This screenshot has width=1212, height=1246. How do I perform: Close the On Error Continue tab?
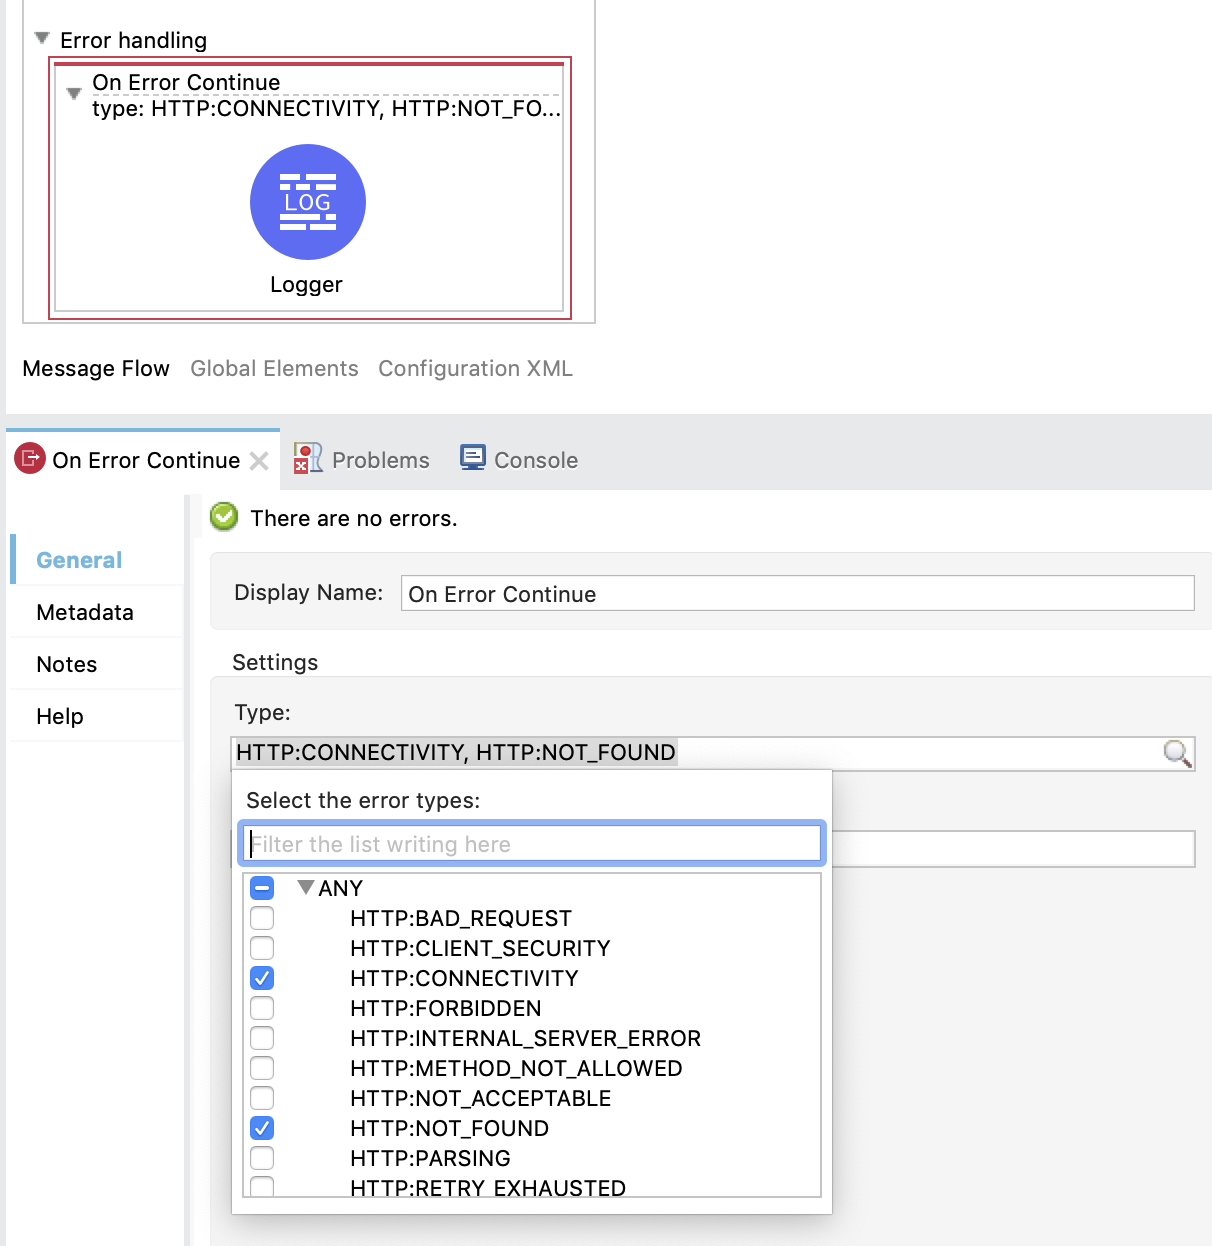pos(259,460)
